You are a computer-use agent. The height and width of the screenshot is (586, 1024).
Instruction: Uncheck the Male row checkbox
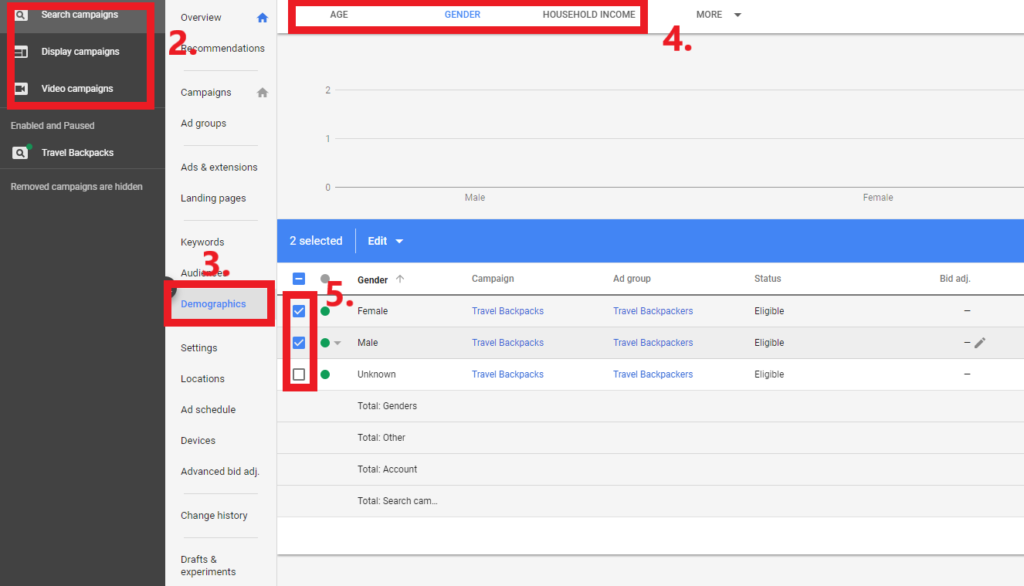299,342
